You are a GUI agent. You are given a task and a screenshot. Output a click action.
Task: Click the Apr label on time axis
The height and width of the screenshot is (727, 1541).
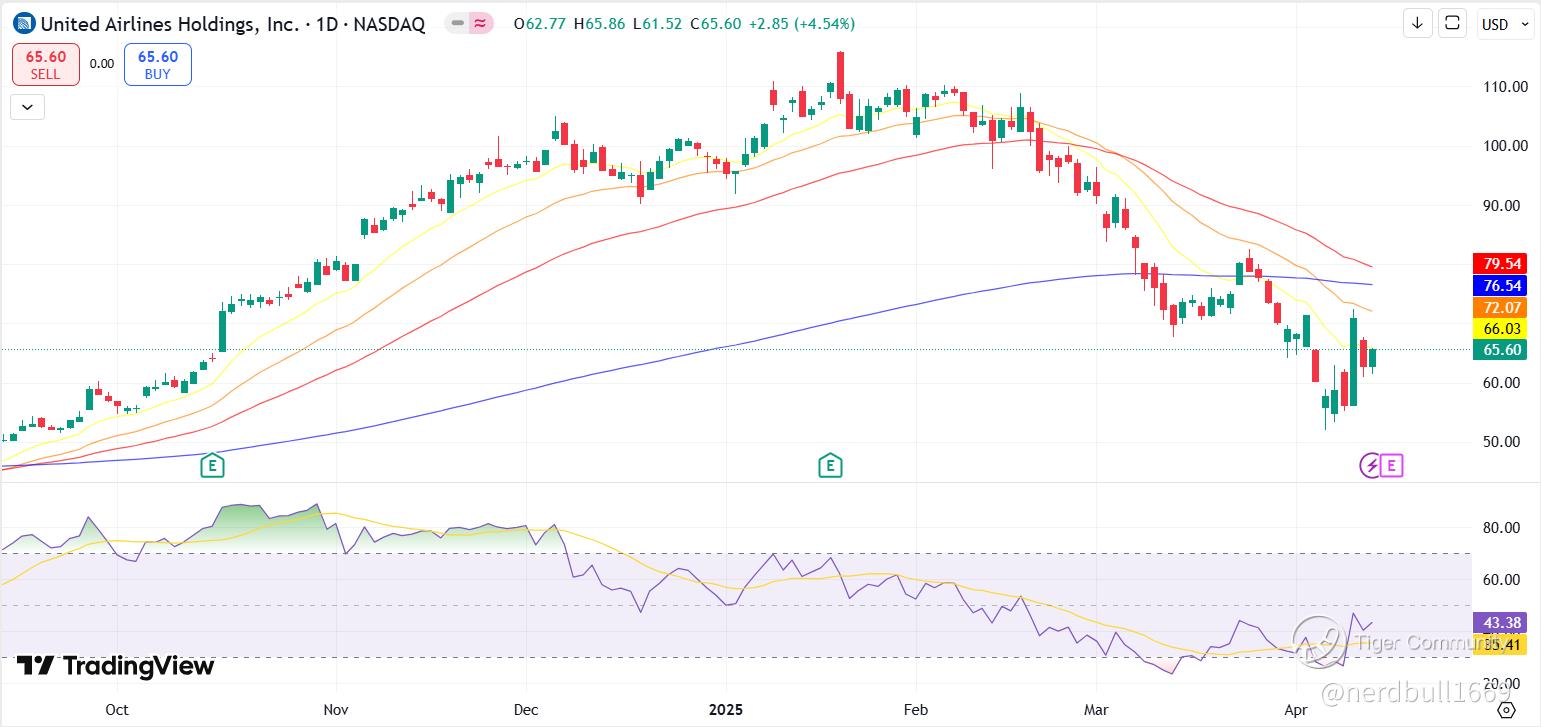pos(1296,710)
